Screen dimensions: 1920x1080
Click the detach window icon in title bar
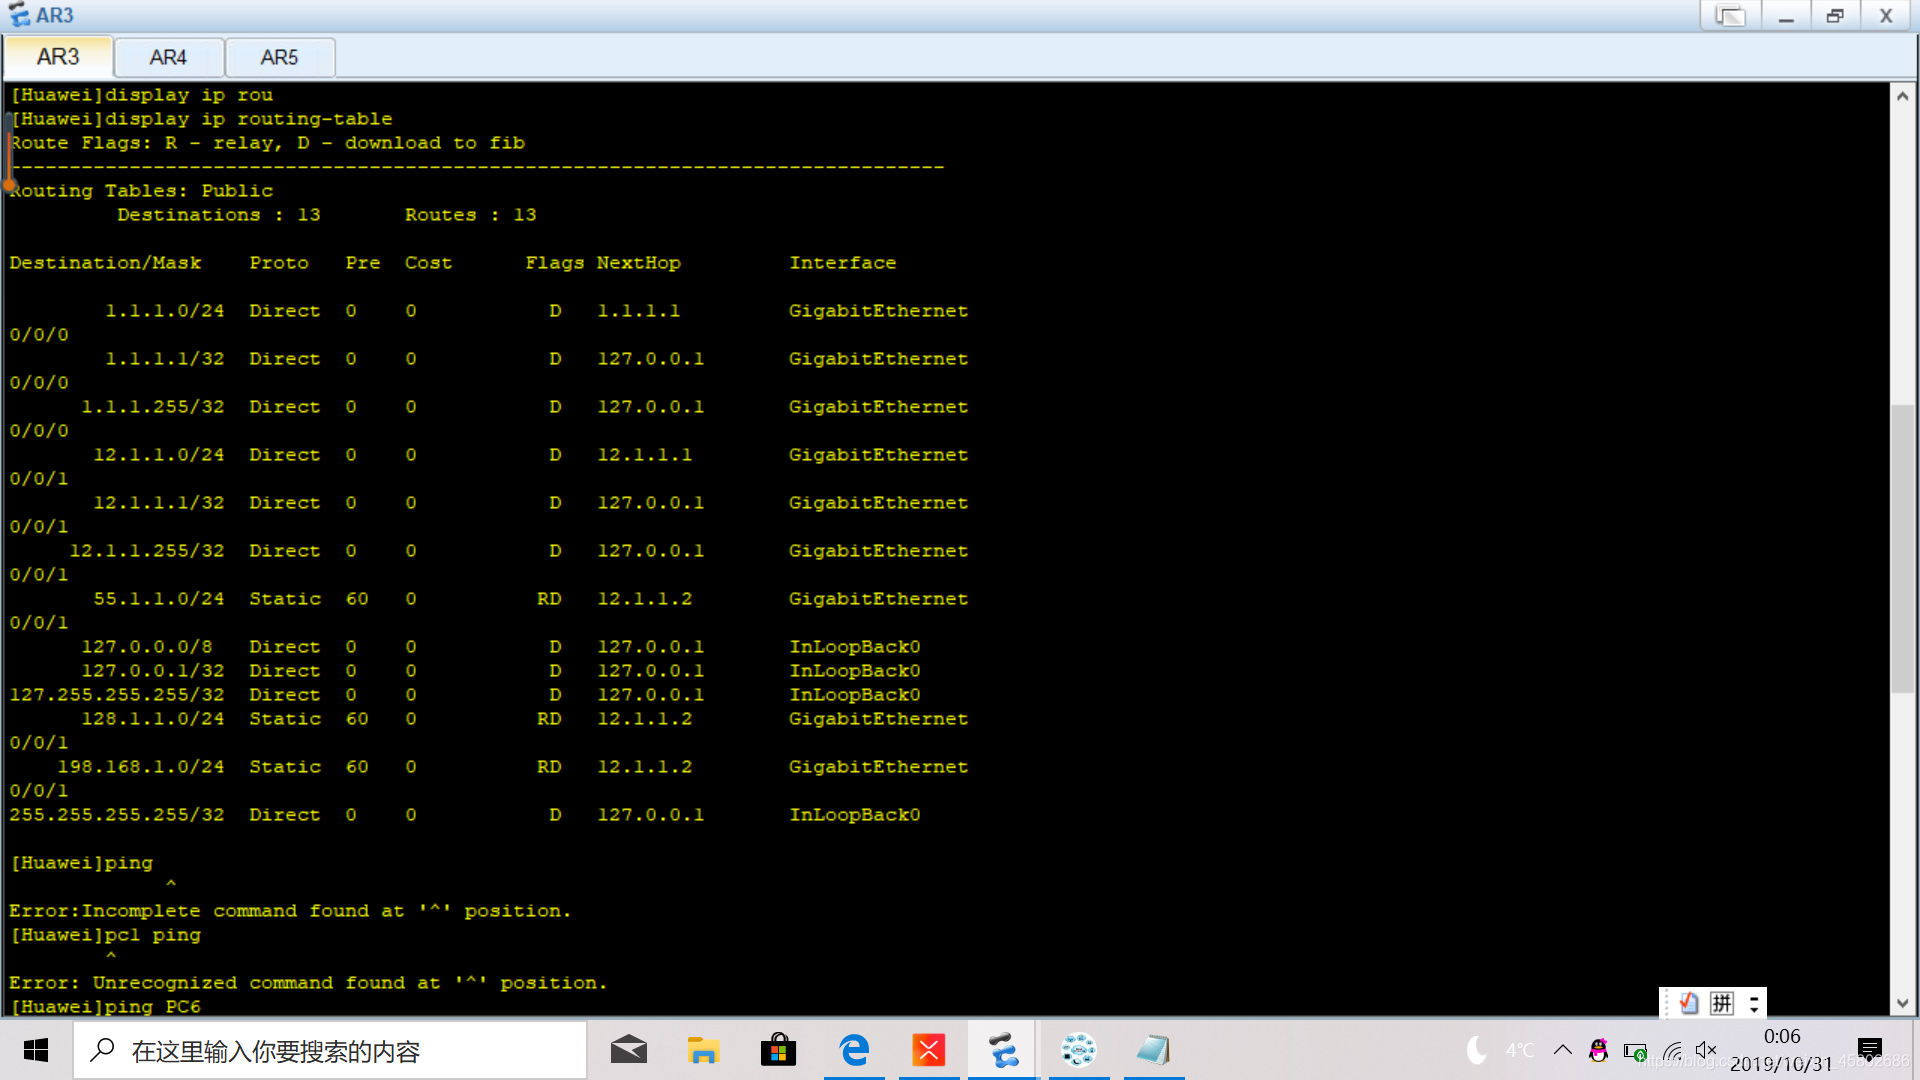pos(1730,16)
